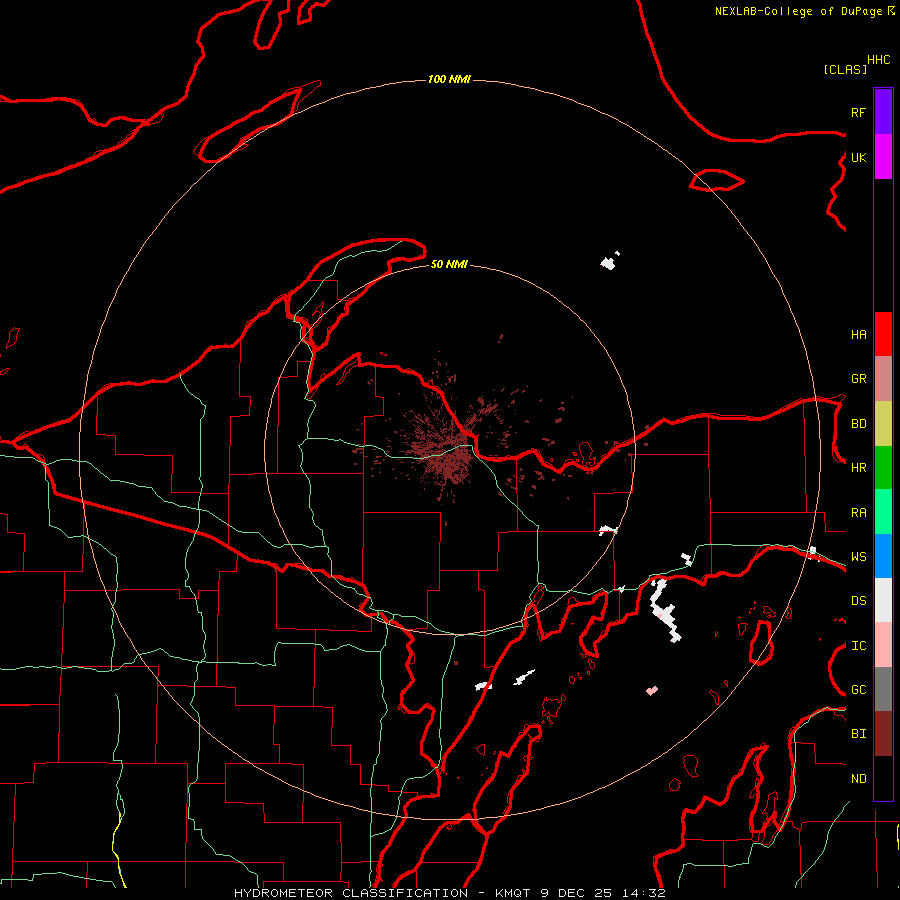Pick the yellow BD legend swatch
This screenshot has width=900, height=900.
tap(883, 424)
